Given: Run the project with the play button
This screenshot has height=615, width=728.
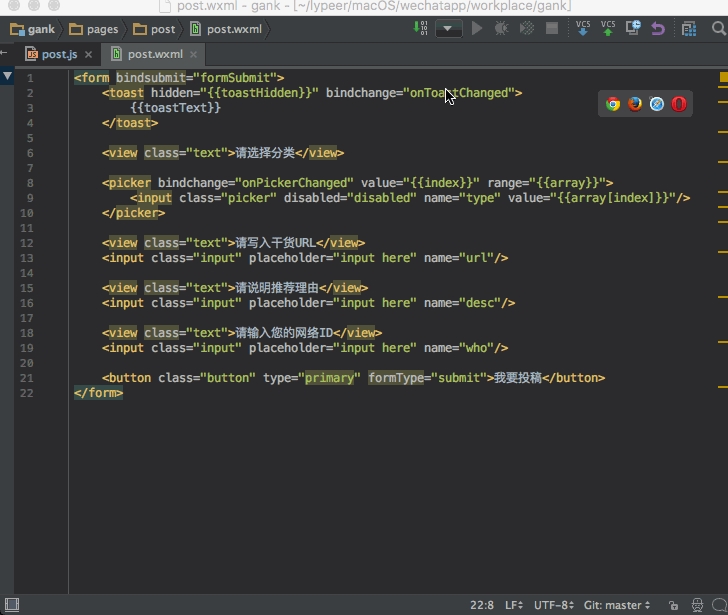Looking at the screenshot, I should (x=477, y=29).
